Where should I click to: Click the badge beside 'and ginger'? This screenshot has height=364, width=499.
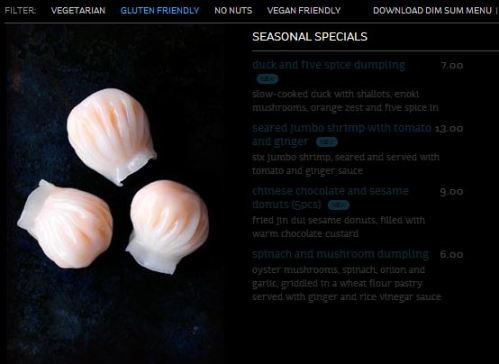[x=327, y=142]
